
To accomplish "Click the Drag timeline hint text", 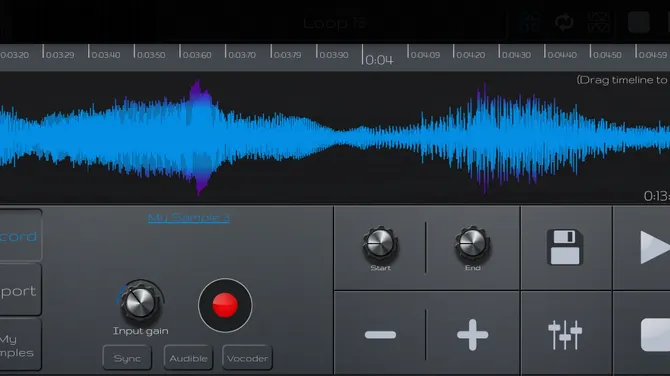I will click(623, 80).
